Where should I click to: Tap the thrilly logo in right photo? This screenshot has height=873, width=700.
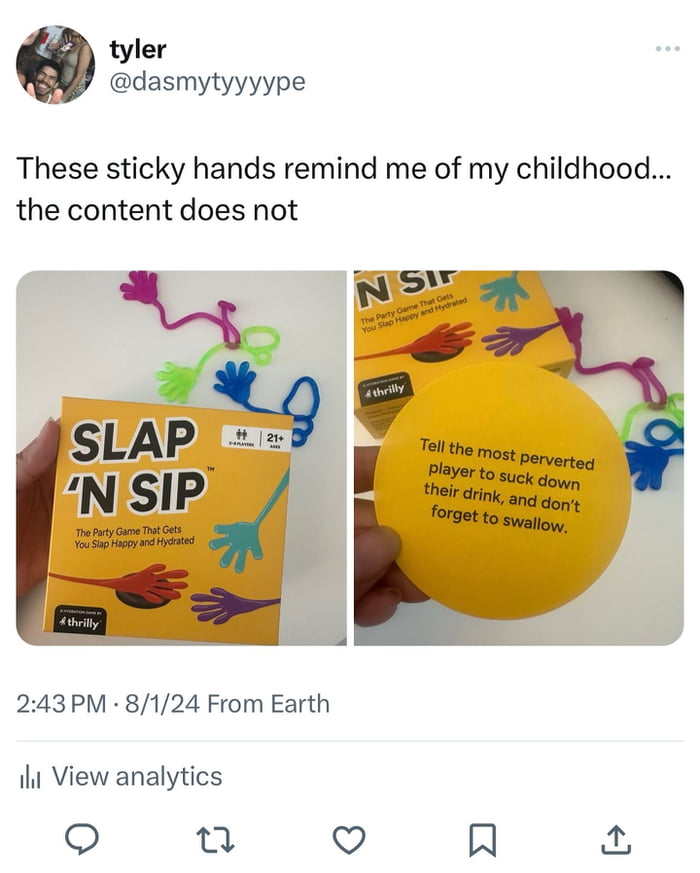click(x=385, y=388)
